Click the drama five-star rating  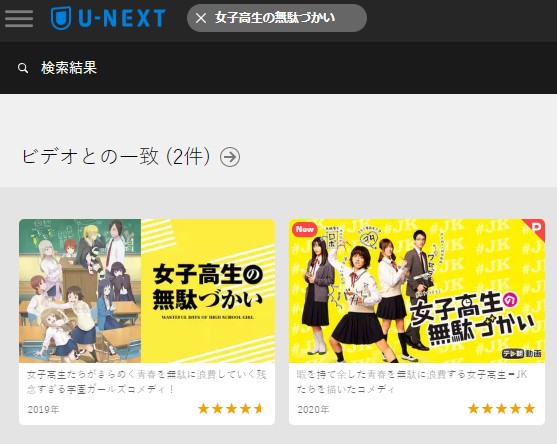point(501,409)
